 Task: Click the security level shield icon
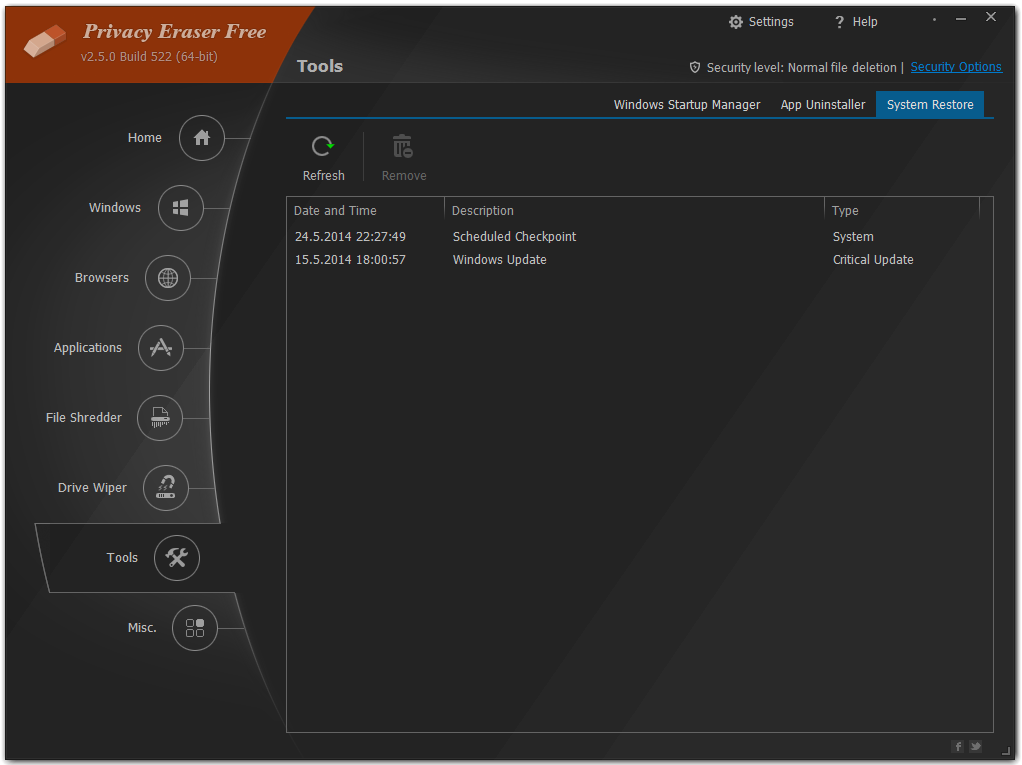(x=695, y=67)
